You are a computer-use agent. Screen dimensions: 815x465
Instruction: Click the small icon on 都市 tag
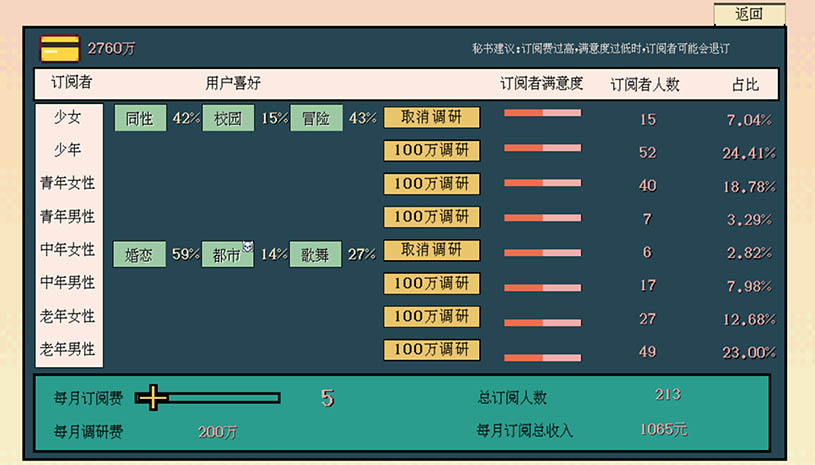[248, 247]
